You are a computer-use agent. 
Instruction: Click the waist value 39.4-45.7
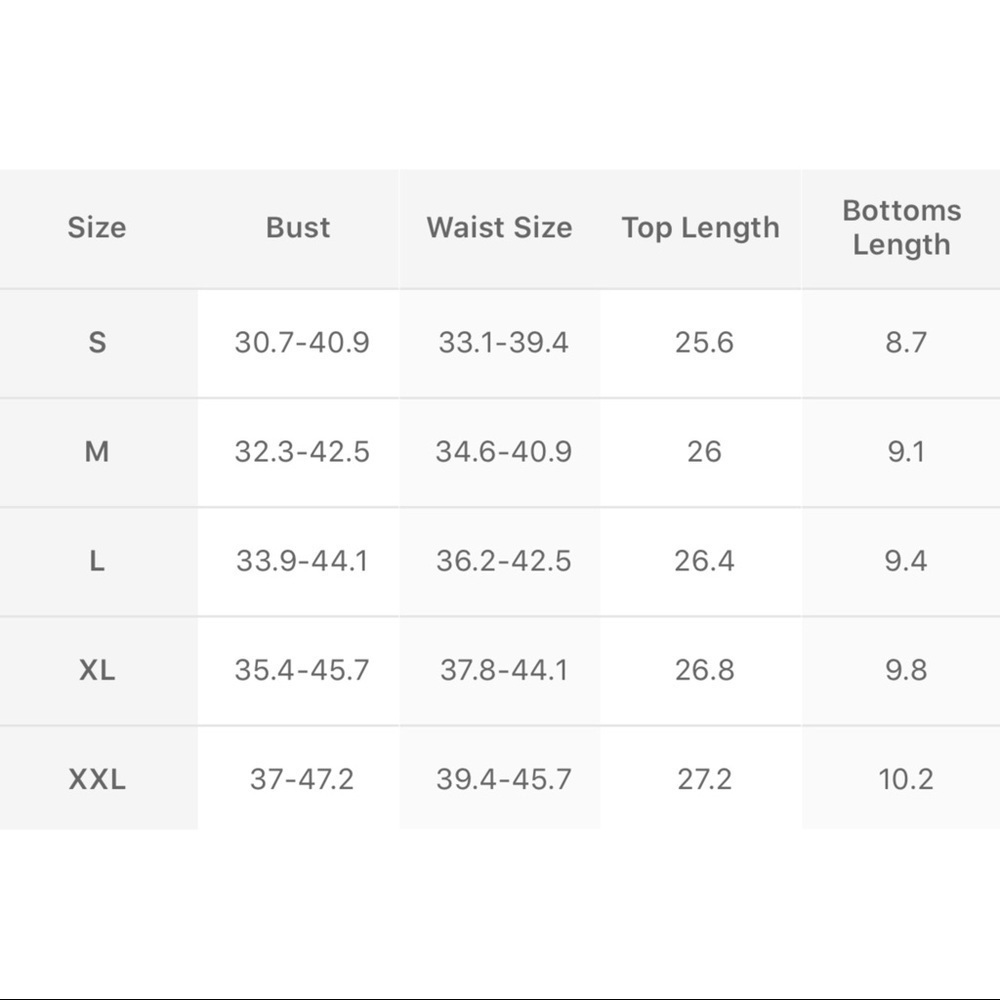click(x=504, y=779)
